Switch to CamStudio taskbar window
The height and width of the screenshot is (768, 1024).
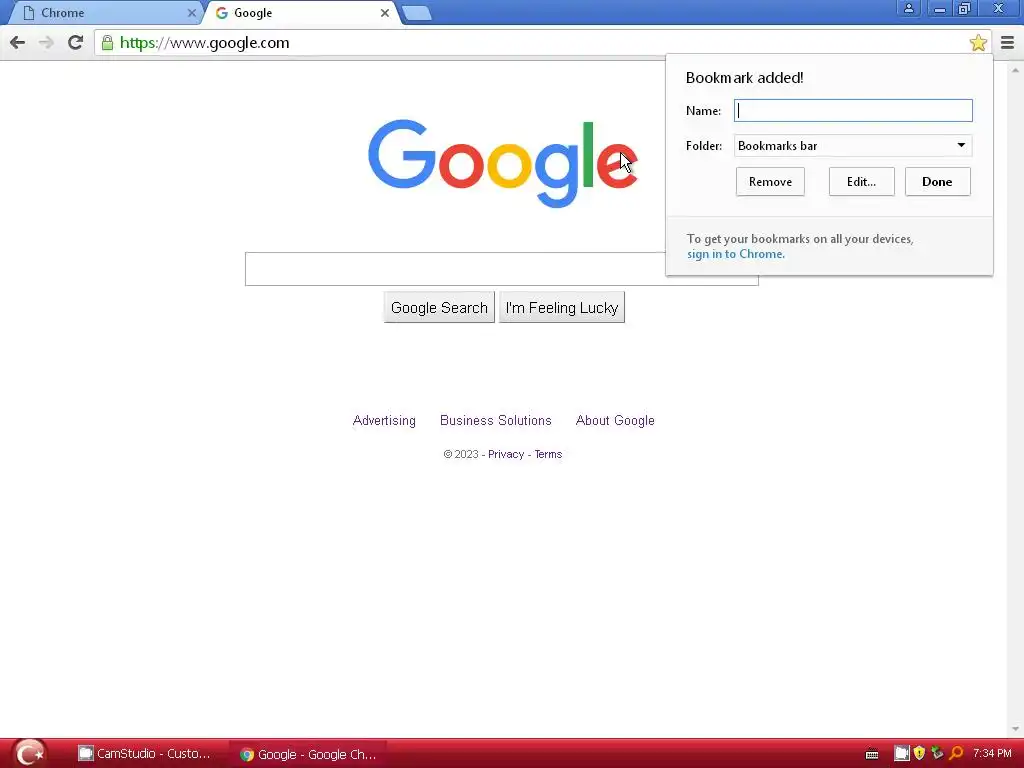tap(145, 754)
